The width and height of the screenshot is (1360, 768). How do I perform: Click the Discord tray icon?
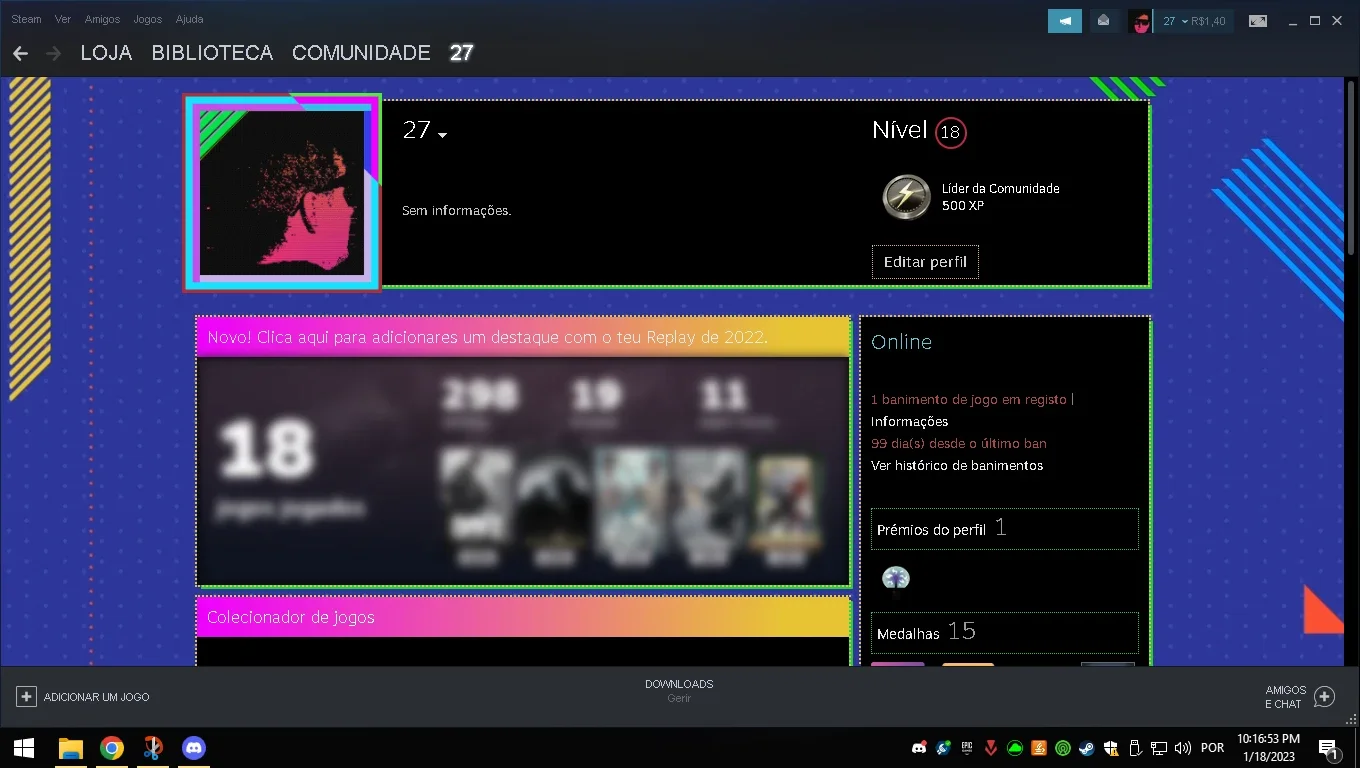click(919, 748)
